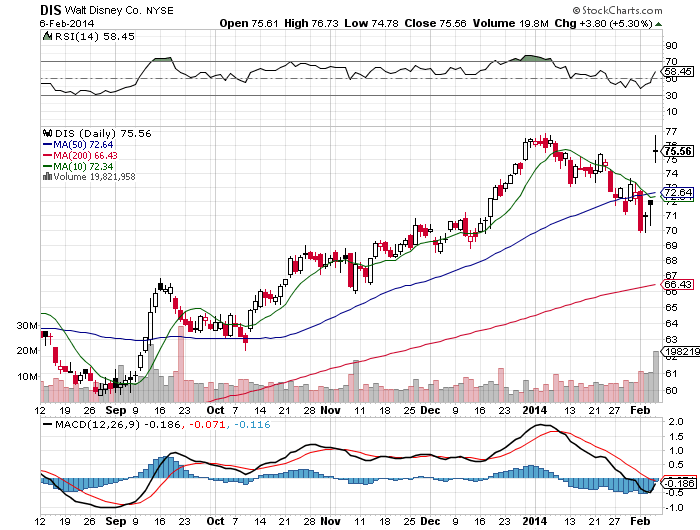
Task: Click the 1.5 level on MACD axis
Action: [x=676, y=436]
